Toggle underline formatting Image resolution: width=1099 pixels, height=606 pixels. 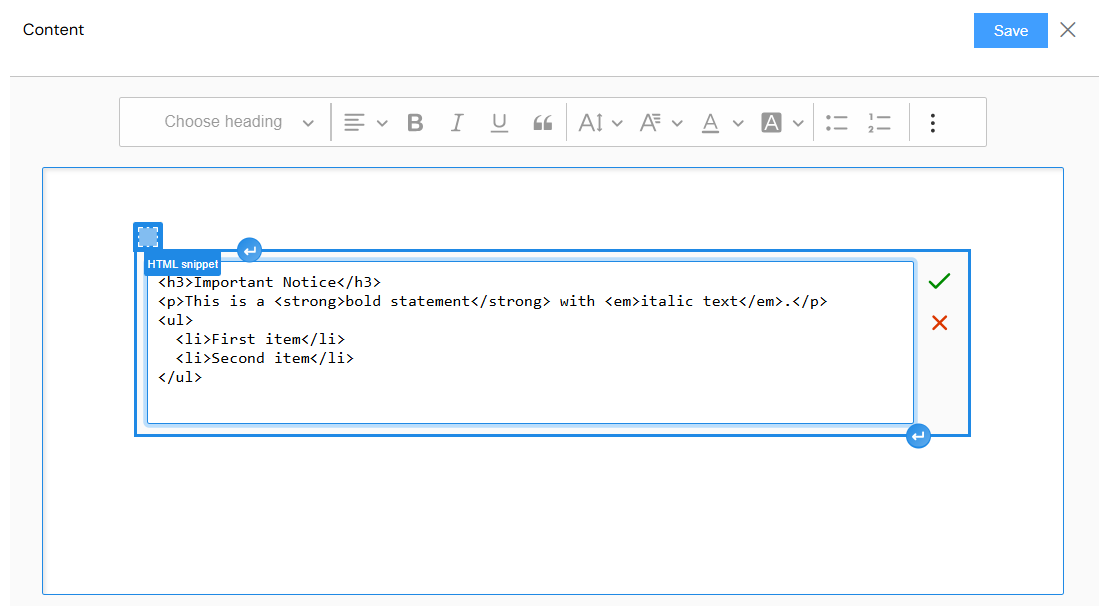(499, 122)
